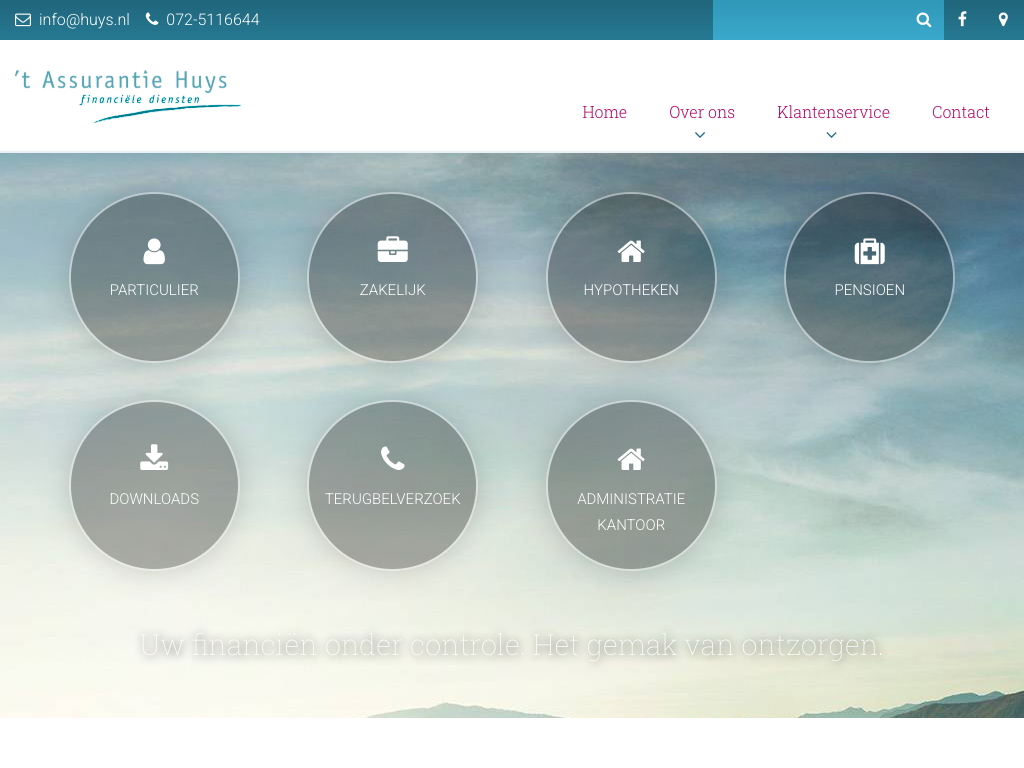Screen dimensions: 1024x768
Task: Click the Downloads tray icon
Action: tap(154, 458)
